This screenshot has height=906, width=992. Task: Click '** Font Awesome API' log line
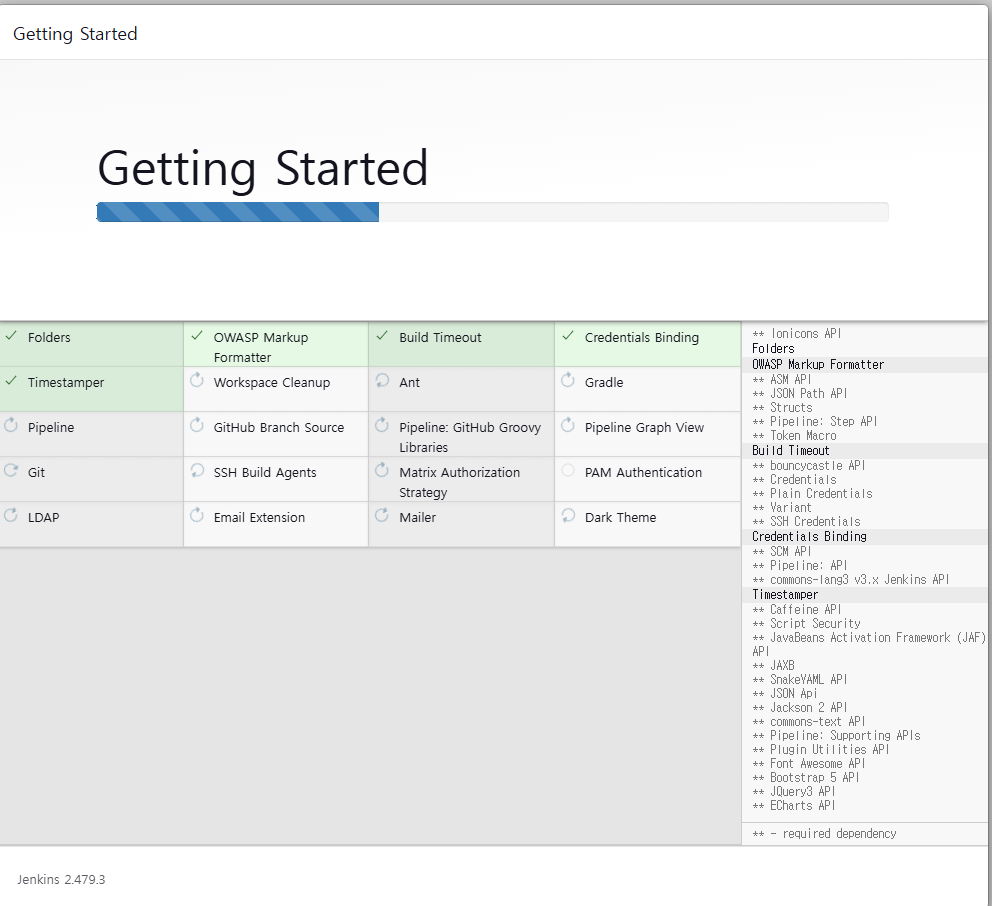(x=809, y=764)
